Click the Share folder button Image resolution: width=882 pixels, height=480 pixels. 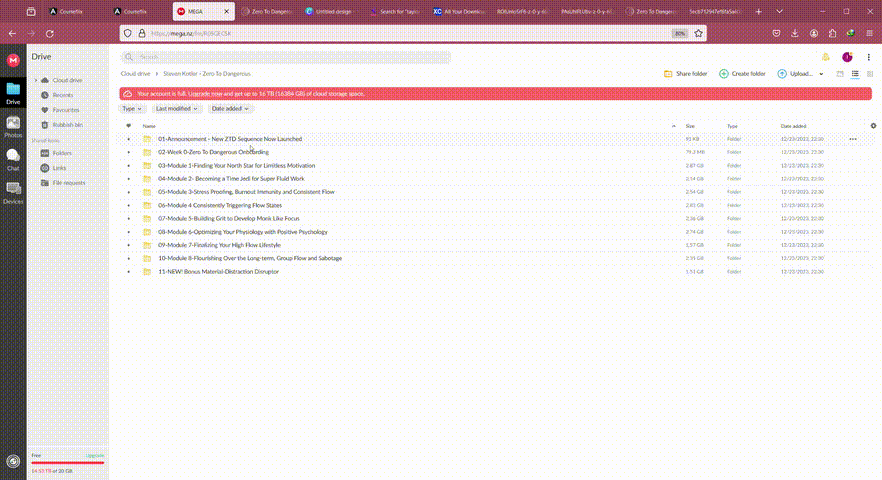[x=686, y=74]
